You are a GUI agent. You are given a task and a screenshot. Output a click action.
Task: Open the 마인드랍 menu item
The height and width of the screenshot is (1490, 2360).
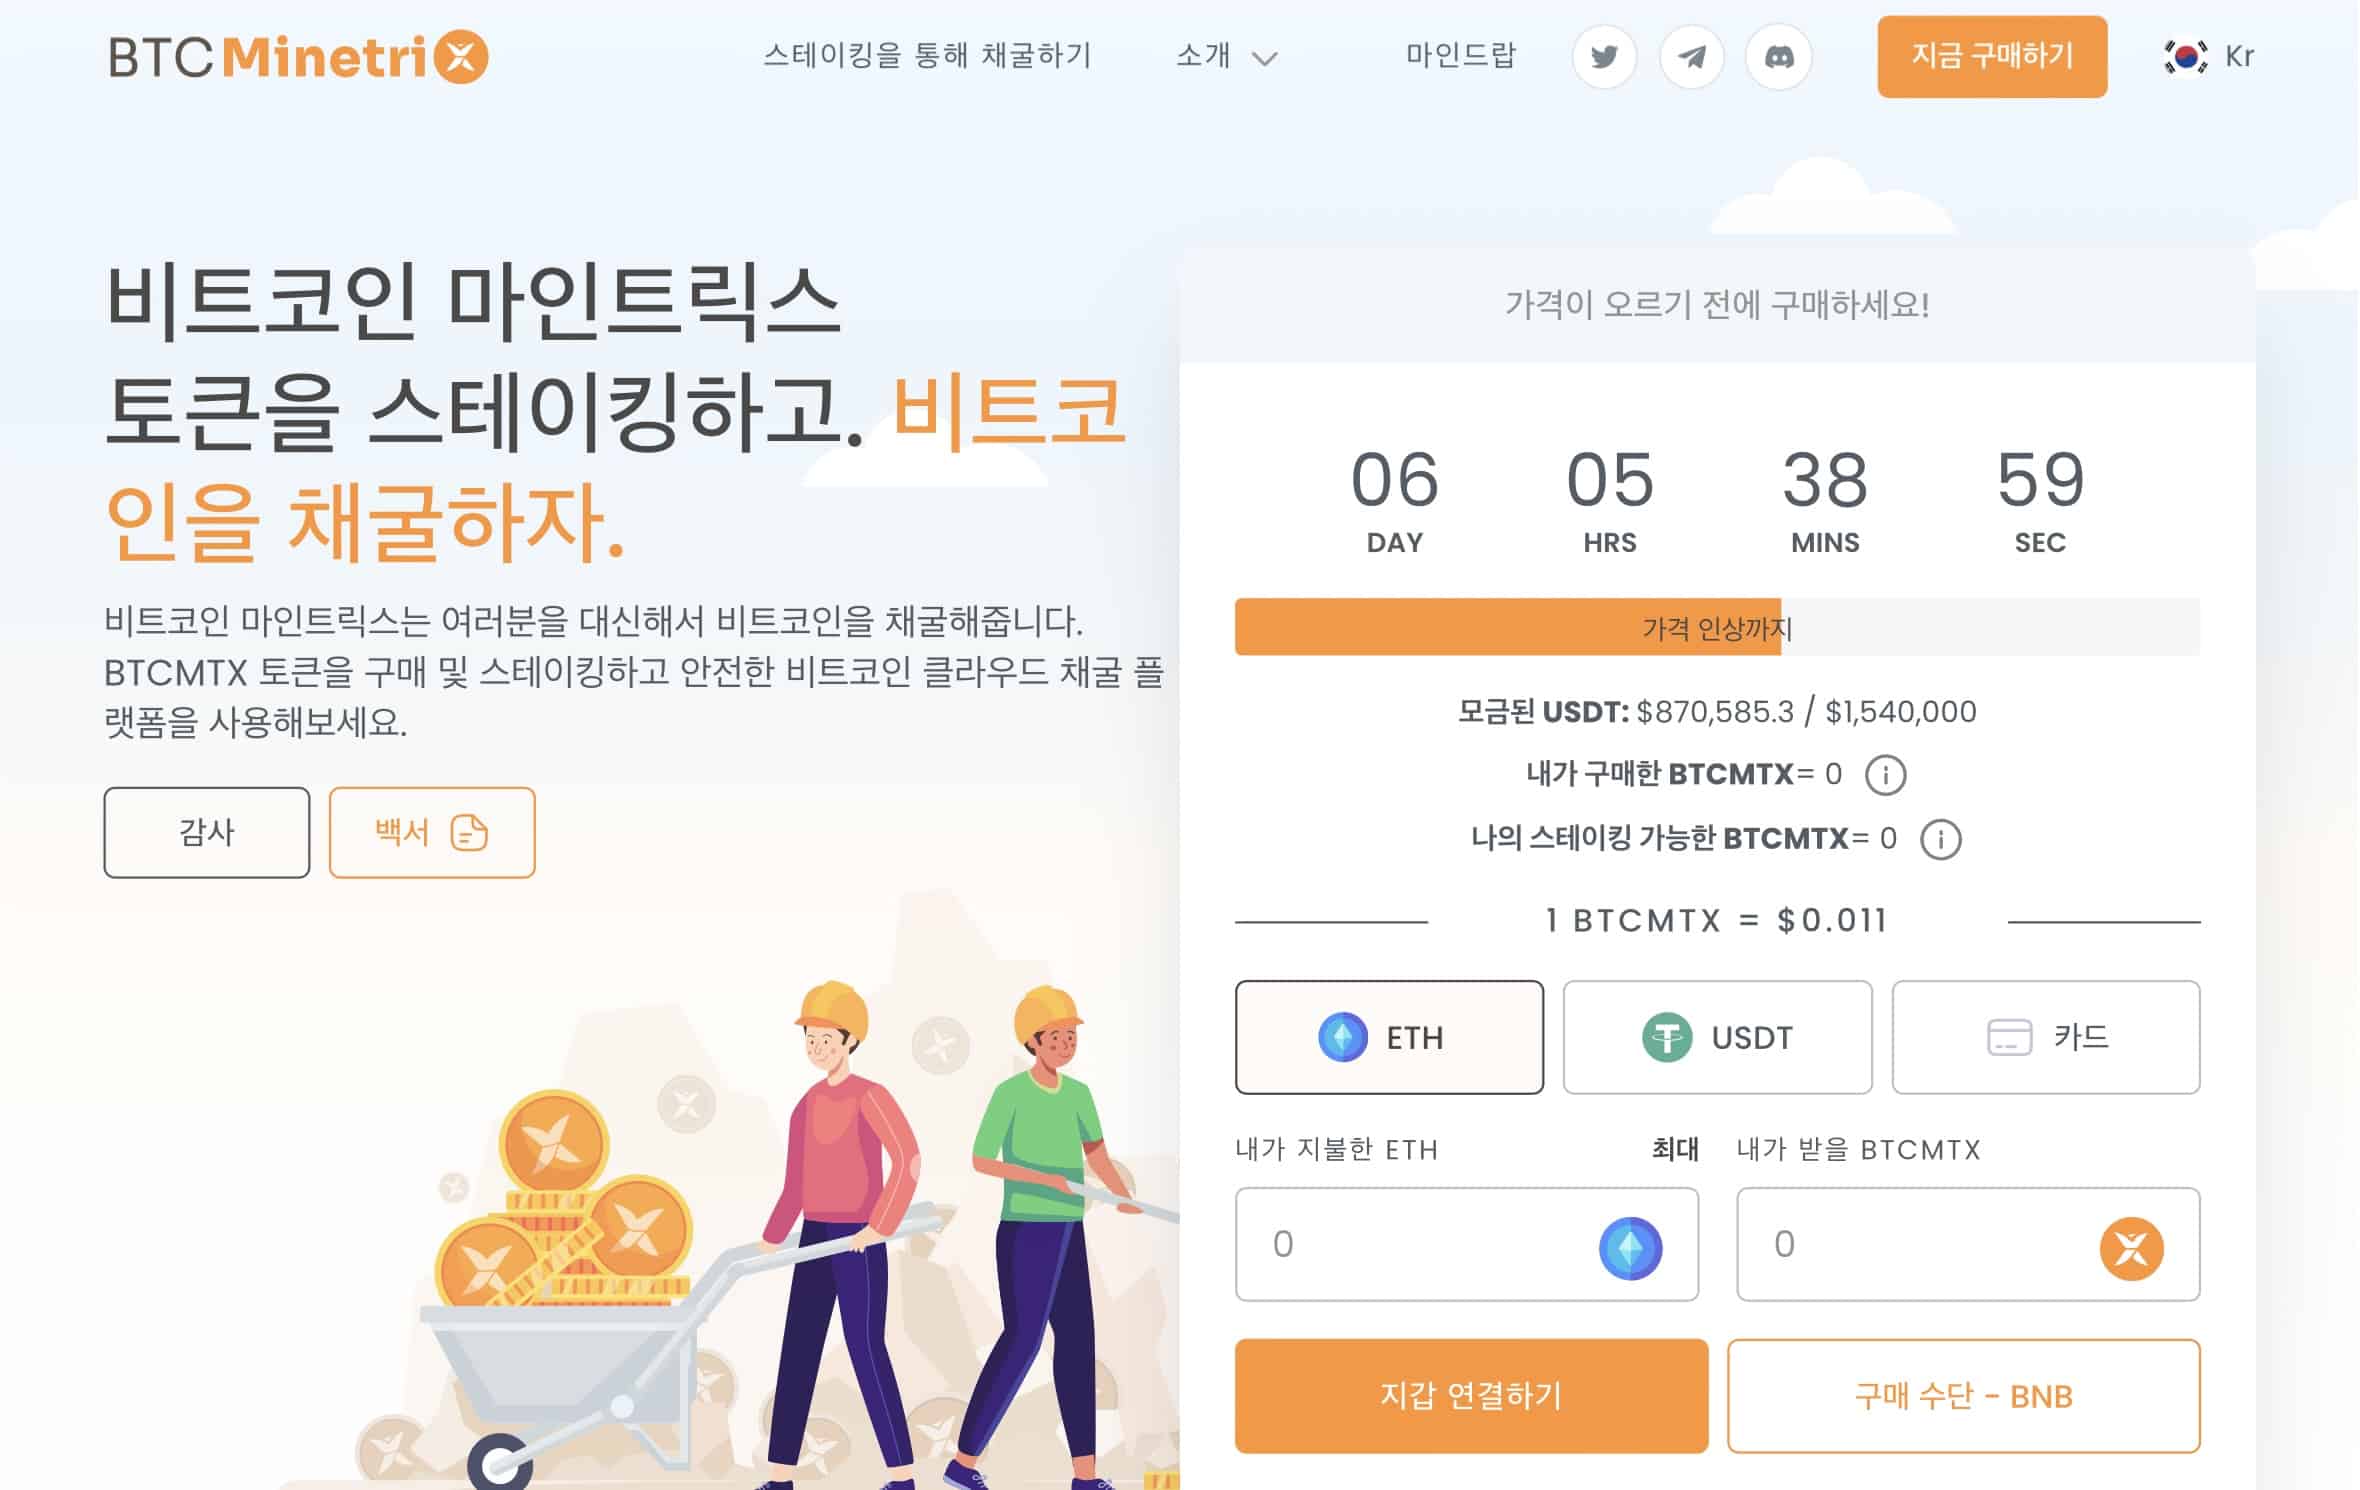click(1461, 55)
